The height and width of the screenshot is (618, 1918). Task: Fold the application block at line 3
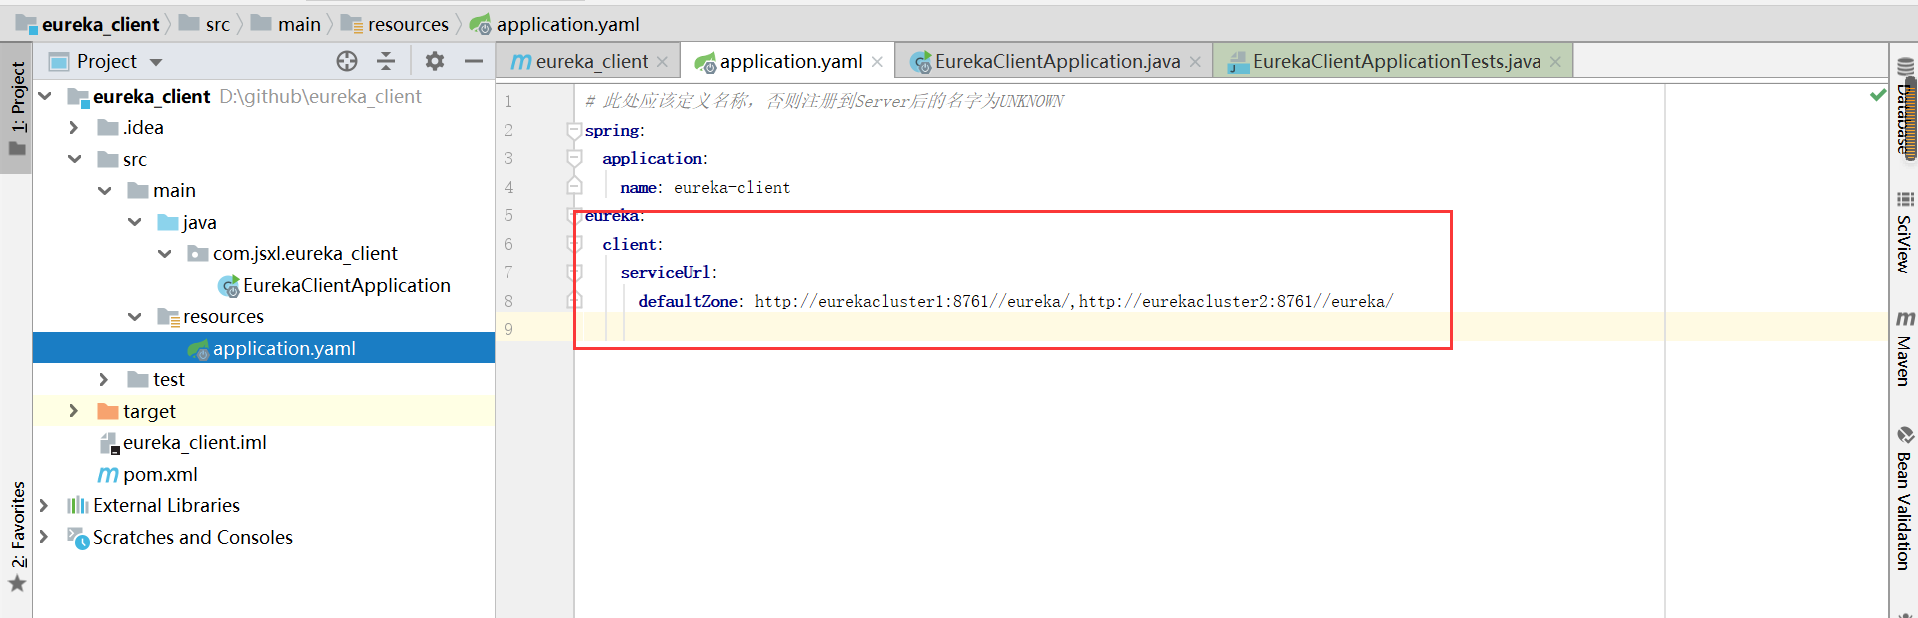point(574,158)
